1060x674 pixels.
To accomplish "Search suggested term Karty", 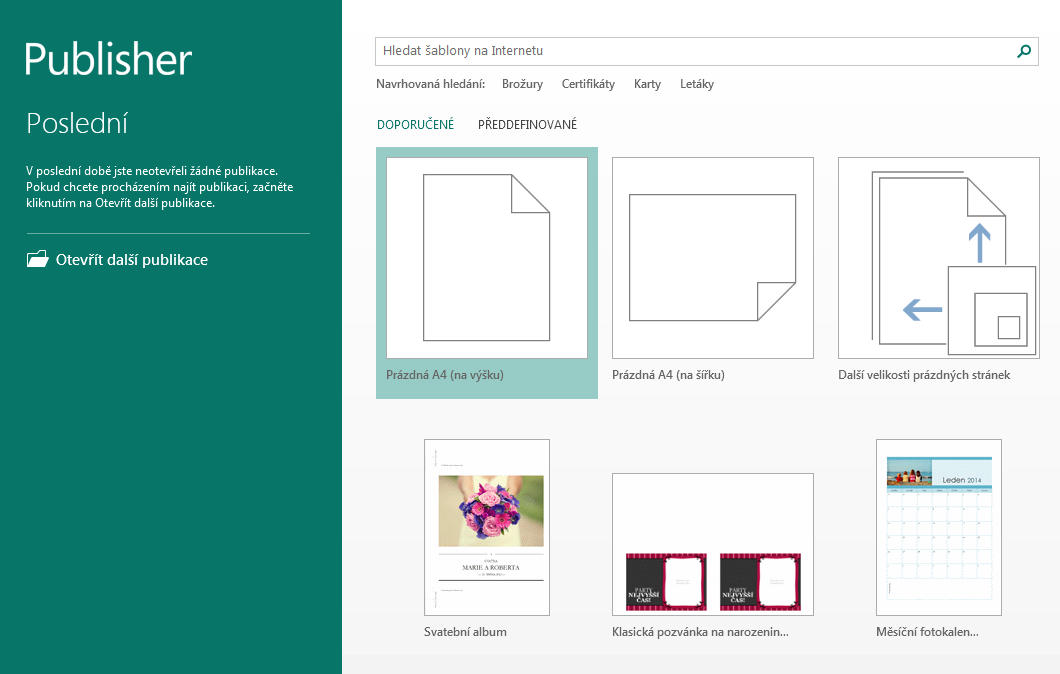I will click(647, 84).
